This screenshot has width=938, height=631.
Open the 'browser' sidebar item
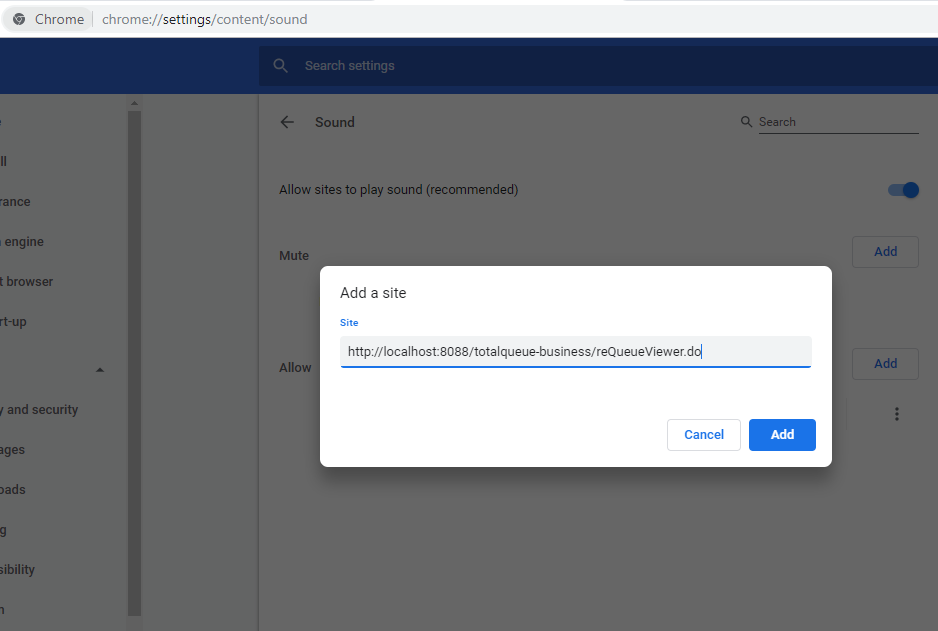[x=26, y=282]
